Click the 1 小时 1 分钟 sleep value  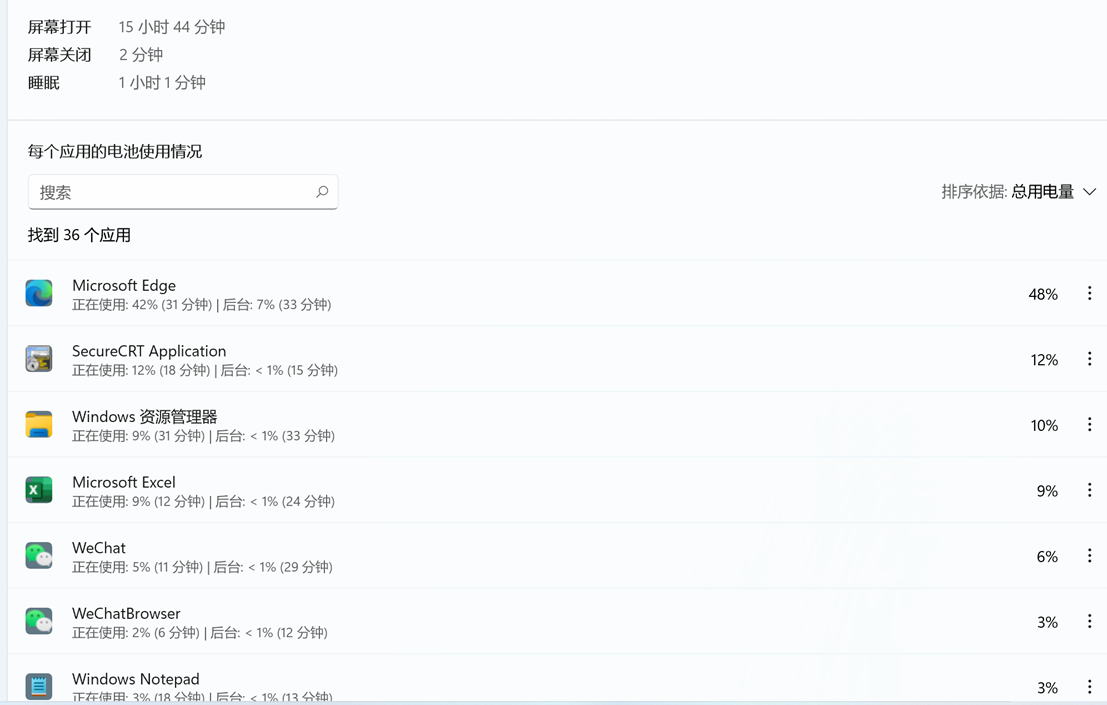(x=162, y=83)
